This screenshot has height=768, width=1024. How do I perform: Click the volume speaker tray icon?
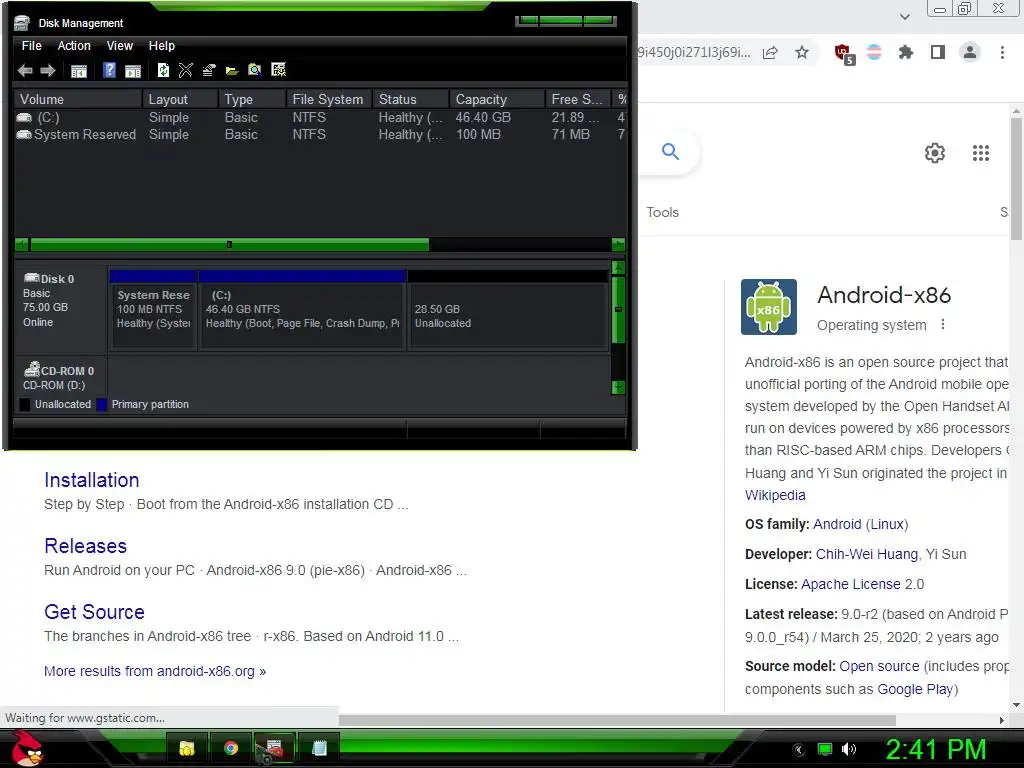849,749
